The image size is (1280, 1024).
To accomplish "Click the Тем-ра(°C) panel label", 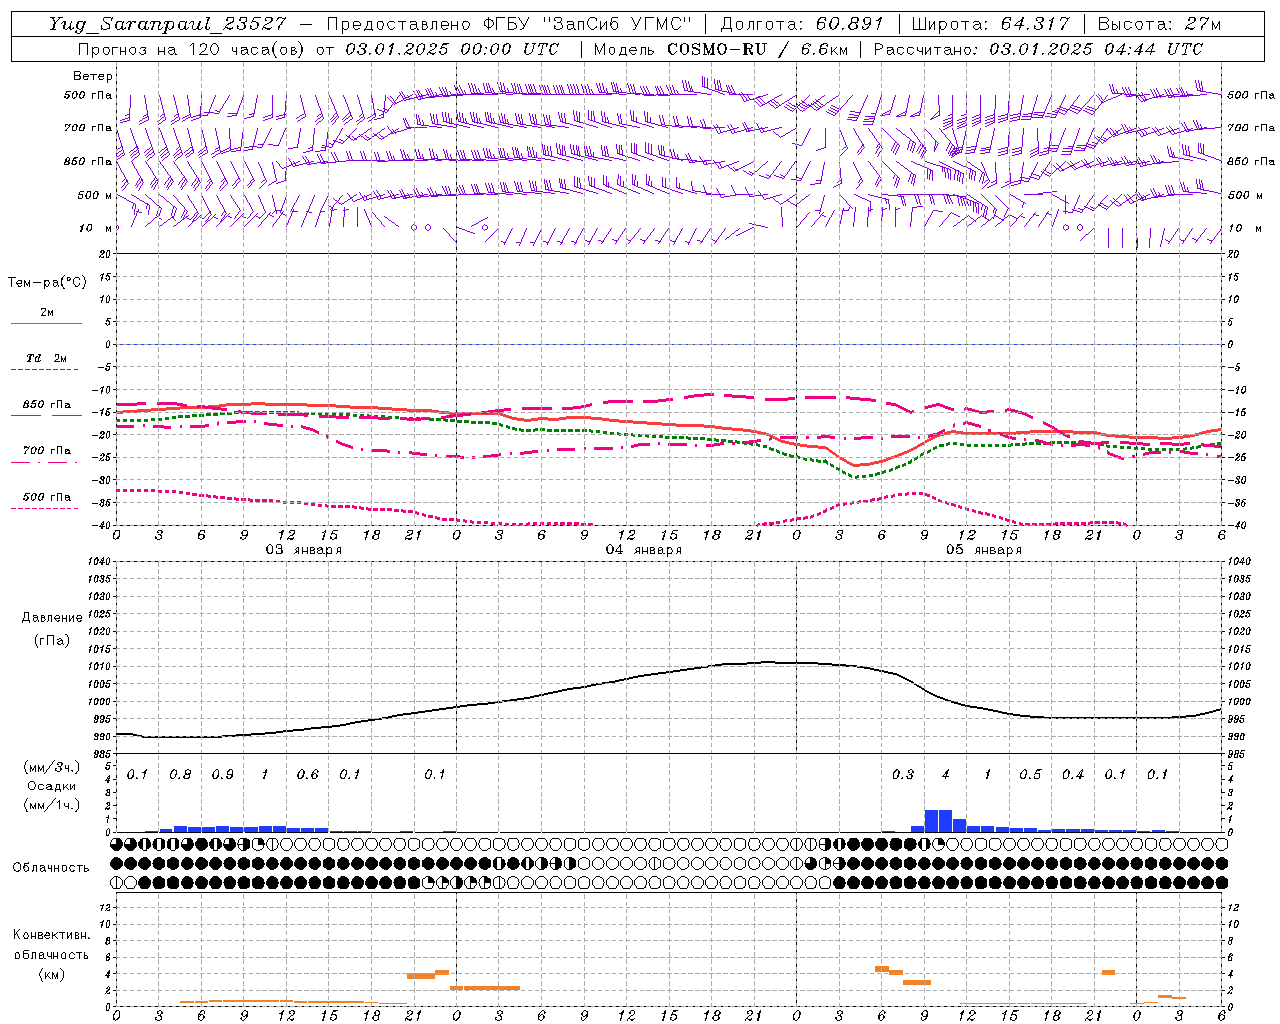I will [47, 282].
